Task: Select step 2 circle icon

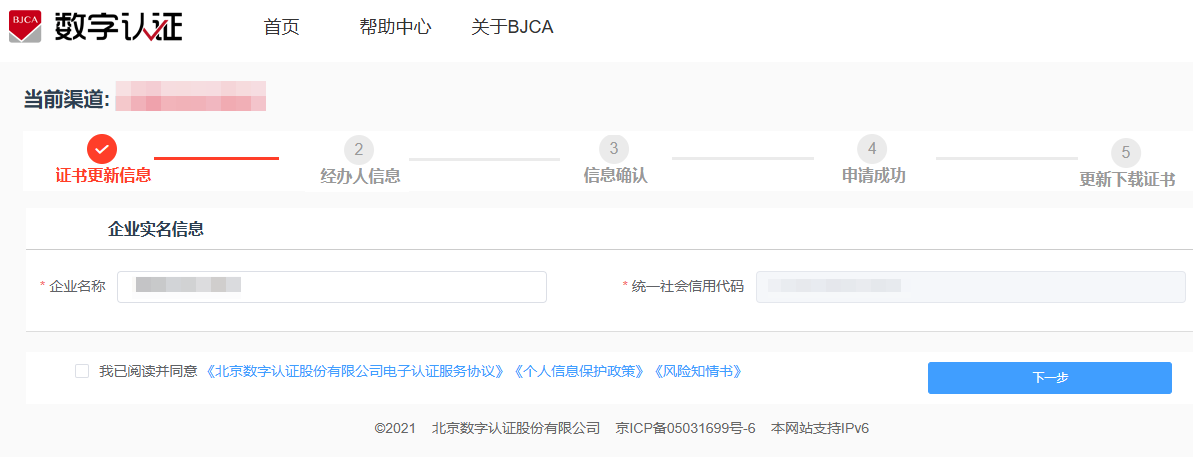Action: [x=359, y=150]
